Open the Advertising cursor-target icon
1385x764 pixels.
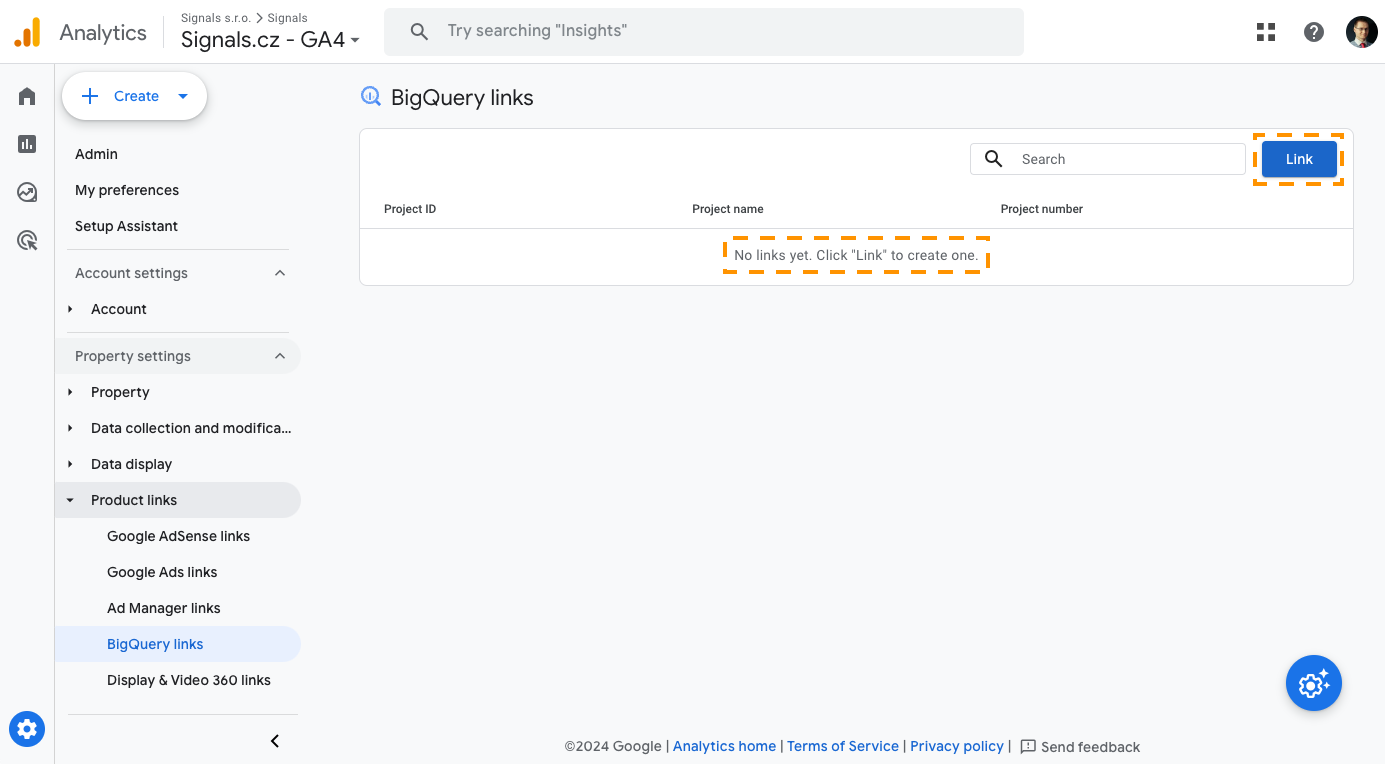27,240
